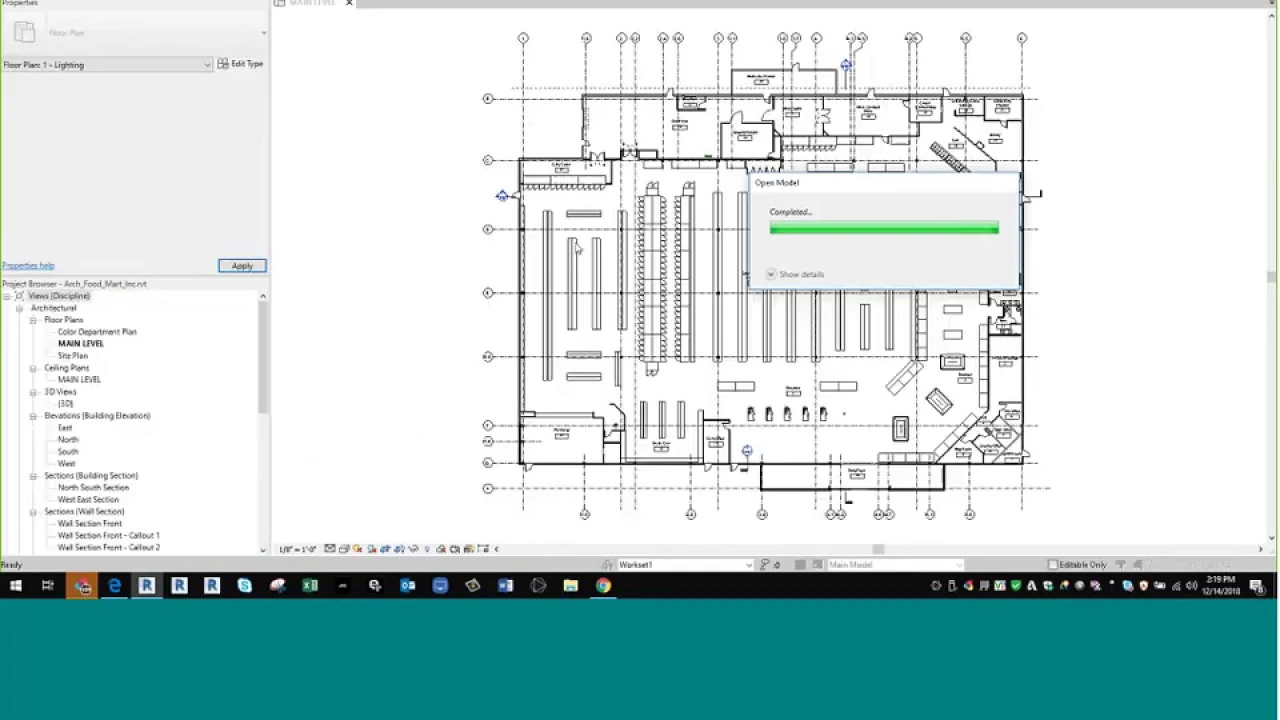Select the West elevation
Screen dimensions: 1280x720
(66, 464)
